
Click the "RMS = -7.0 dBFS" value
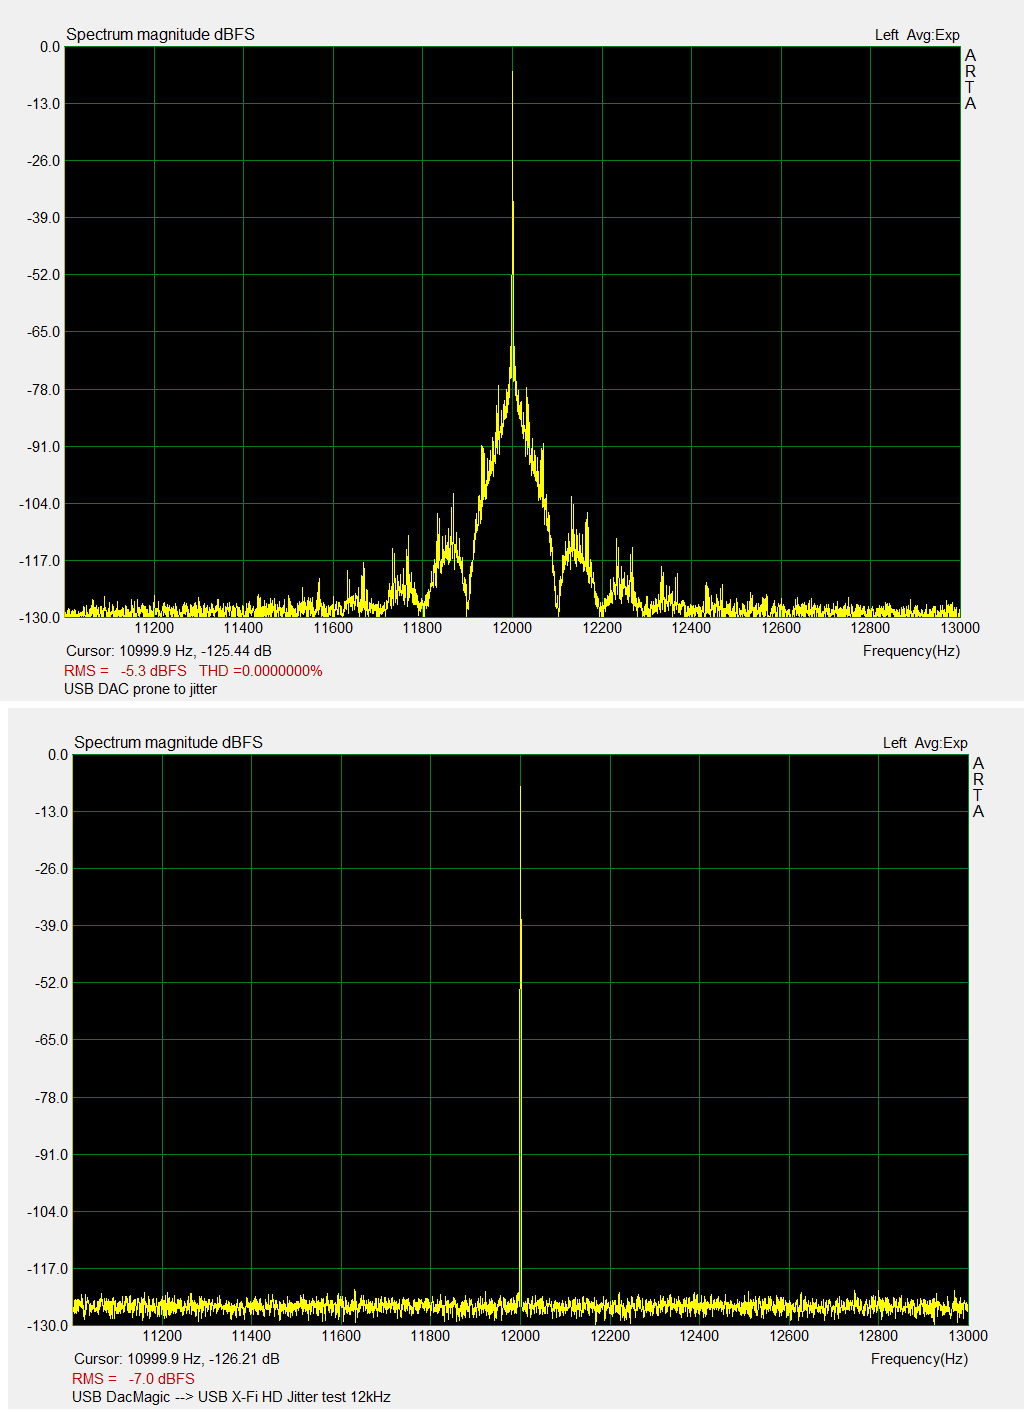pyautogui.click(x=133, y=1379)
